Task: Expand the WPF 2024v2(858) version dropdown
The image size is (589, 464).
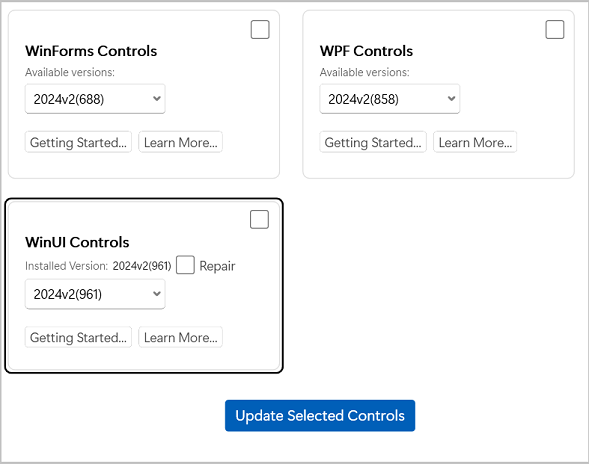Action: pyautogui.click(x=390, y=99)
